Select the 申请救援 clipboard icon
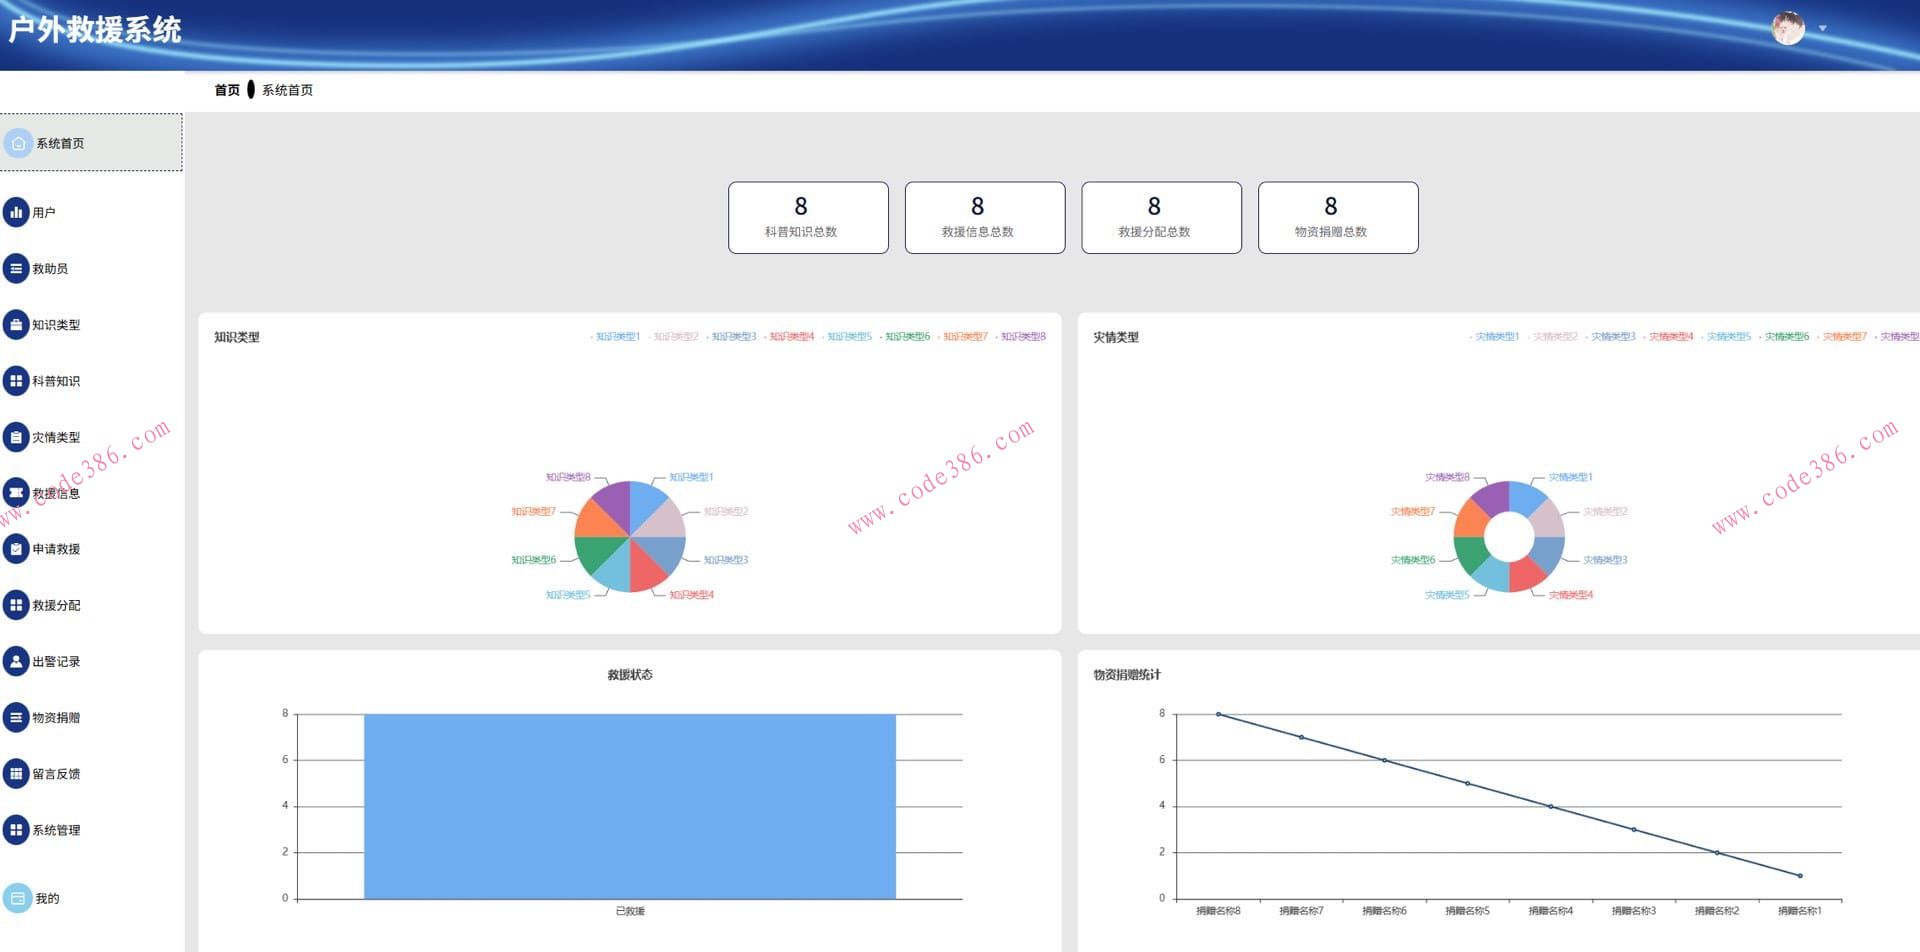This screenshot has height=952, width=1920. tap(16, 549)
